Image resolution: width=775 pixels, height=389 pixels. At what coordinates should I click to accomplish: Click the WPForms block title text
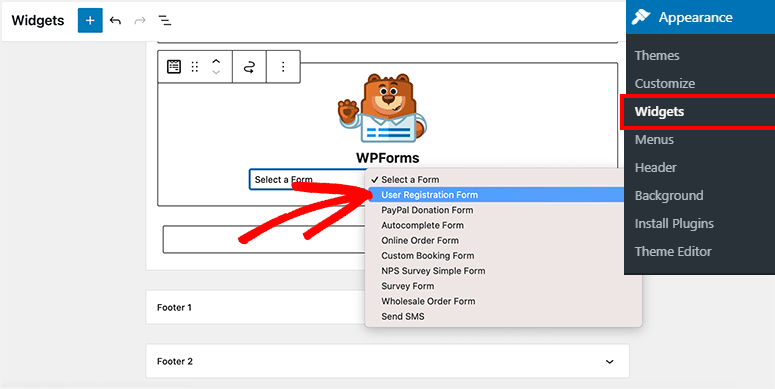[388, 158]
